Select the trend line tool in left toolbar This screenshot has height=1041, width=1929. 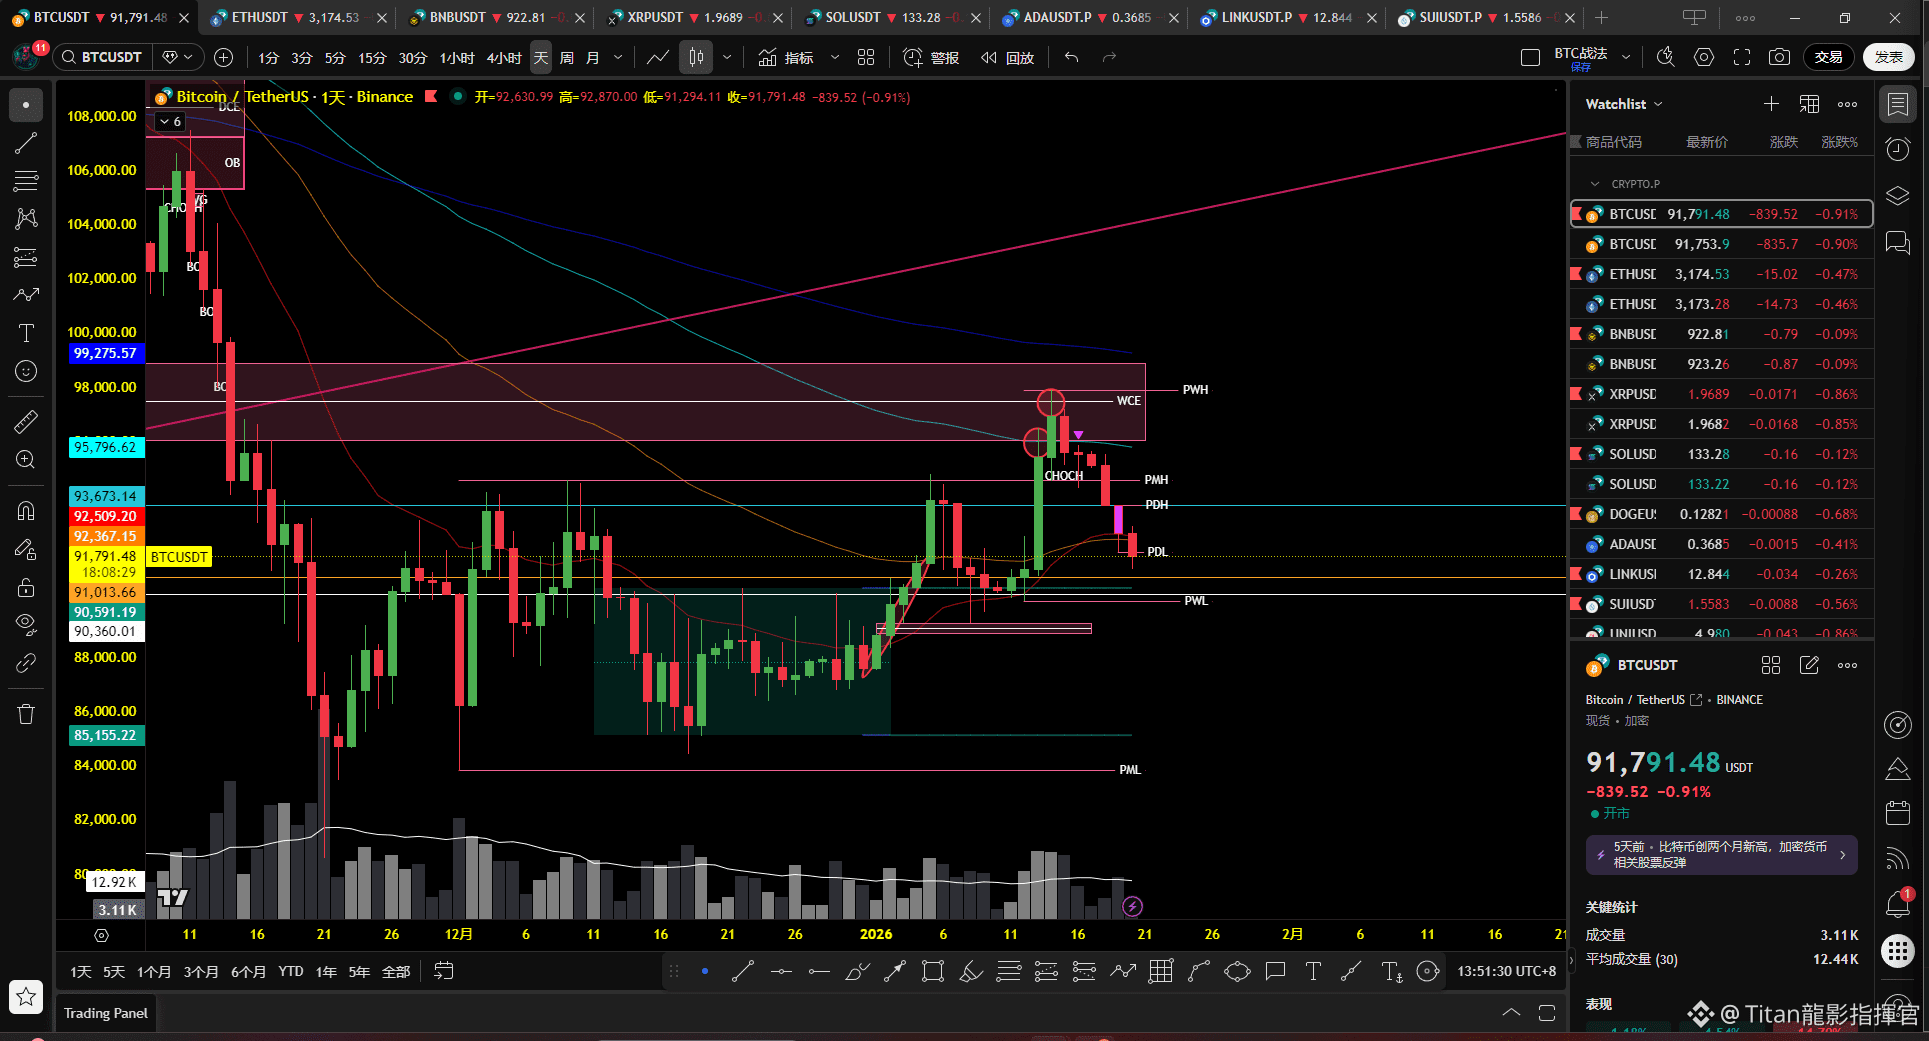[26, 143]
